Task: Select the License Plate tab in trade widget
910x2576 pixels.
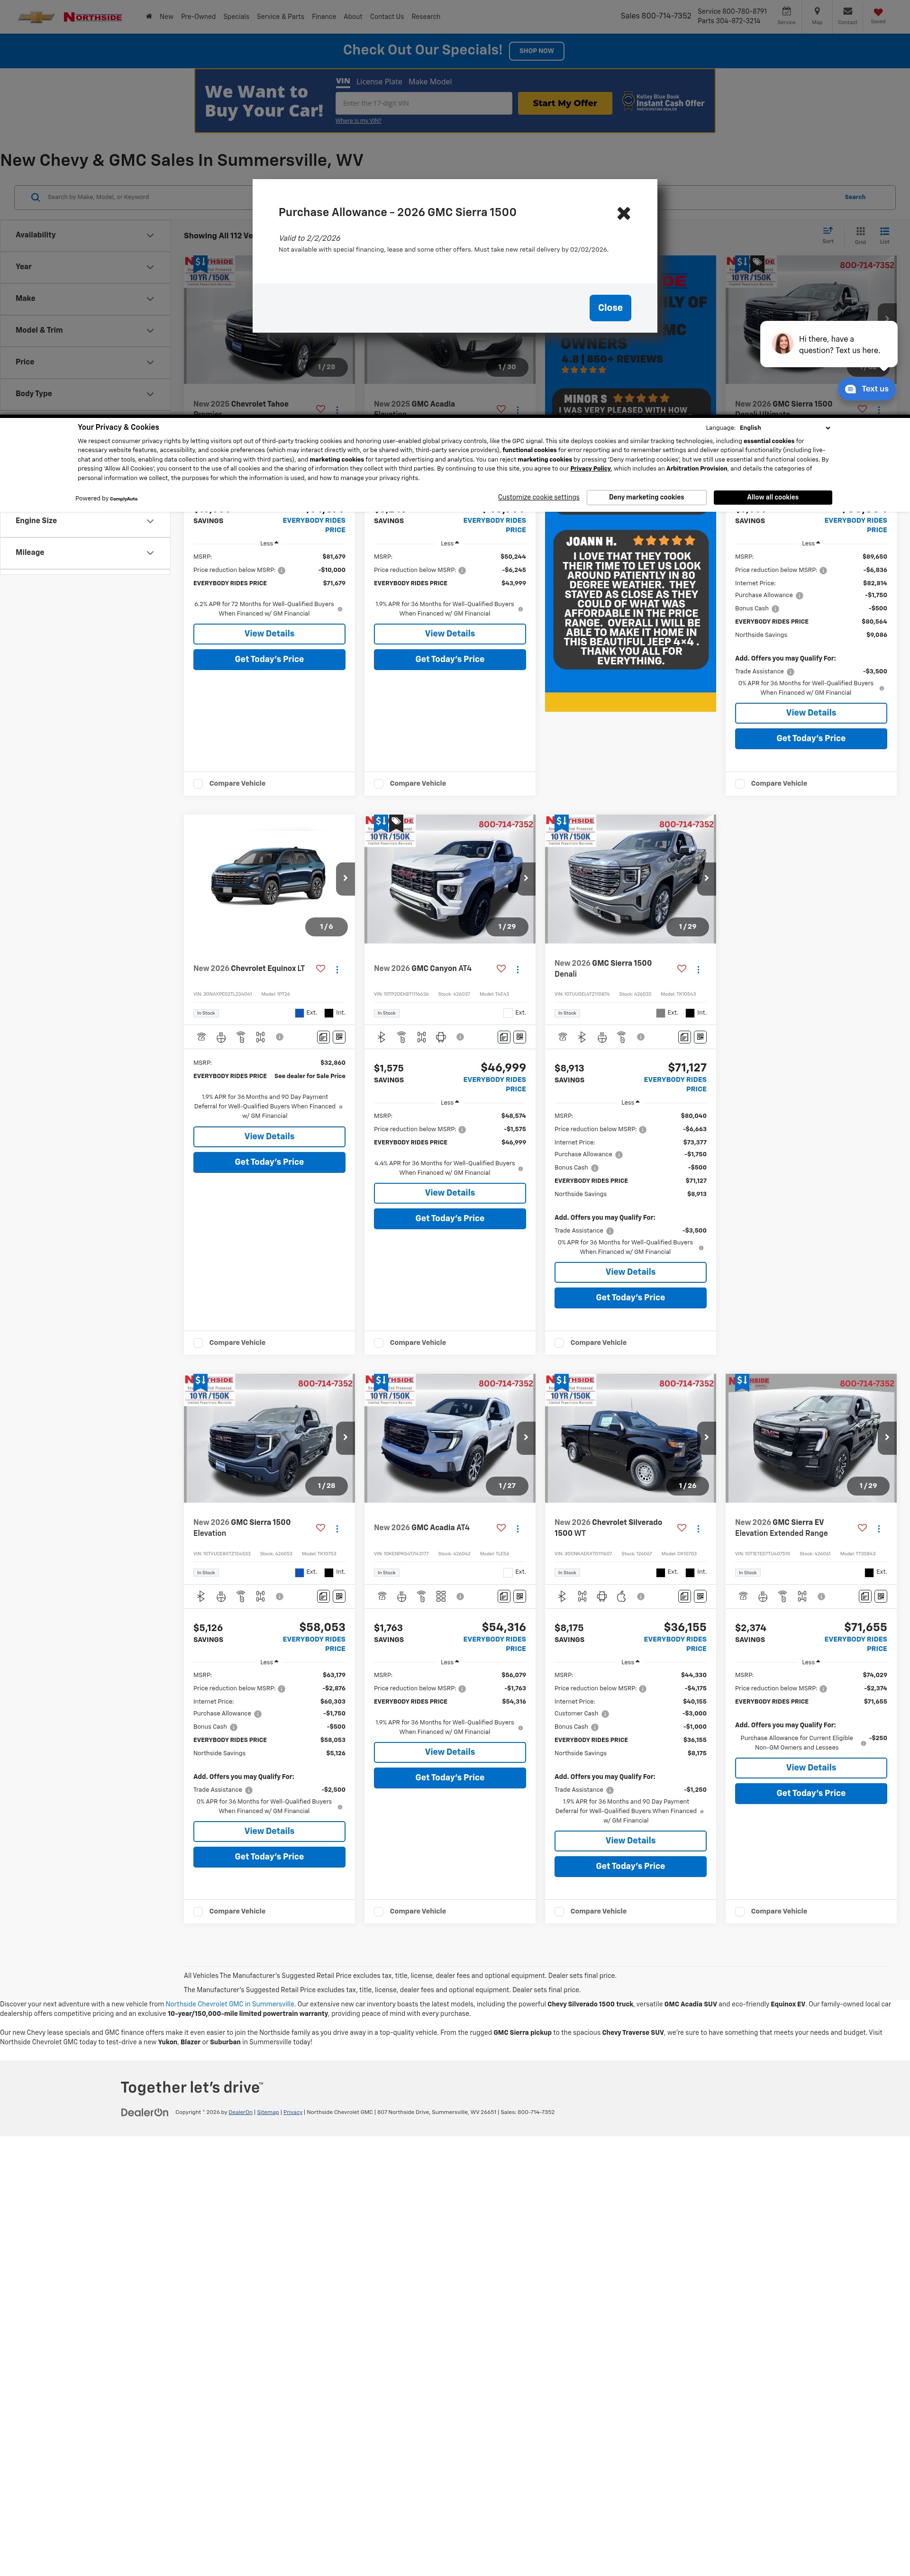Action: tap(379, 82)
